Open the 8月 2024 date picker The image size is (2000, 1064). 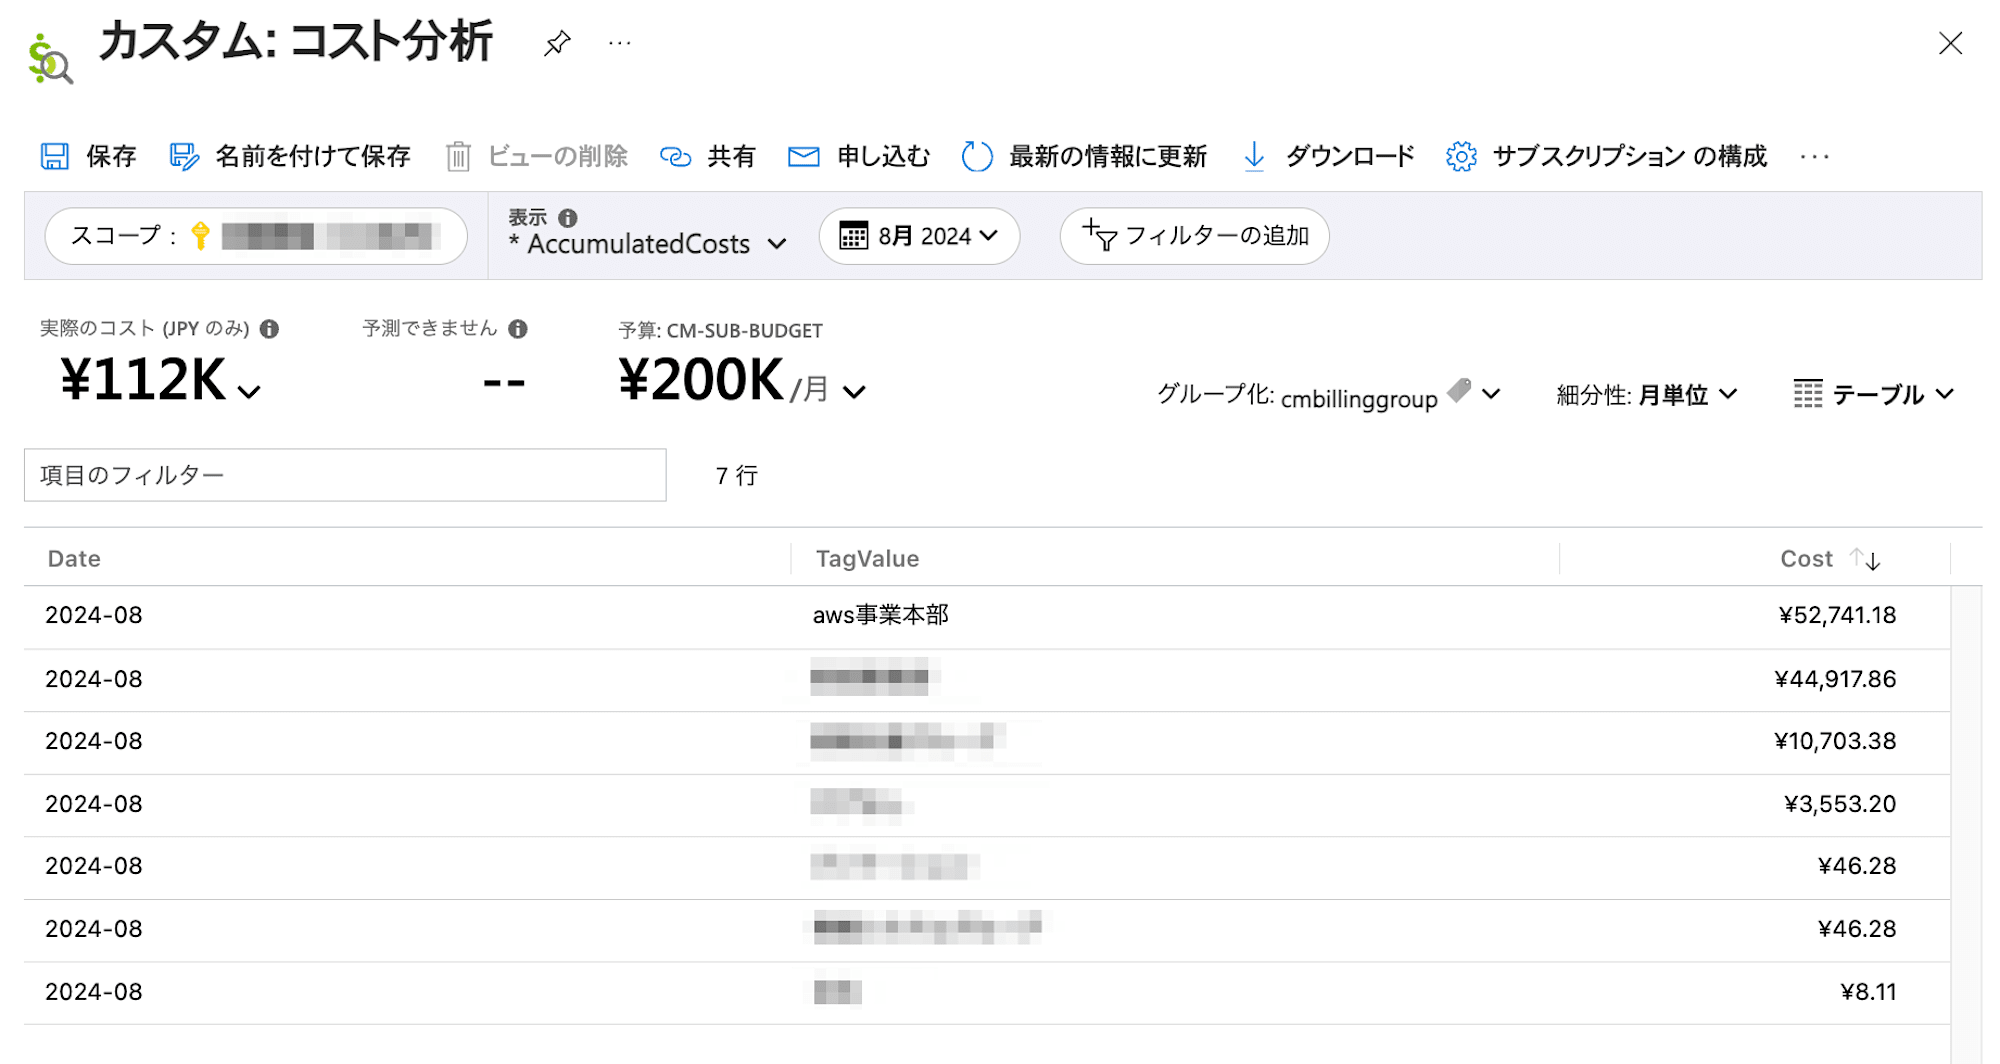[919, 236]
